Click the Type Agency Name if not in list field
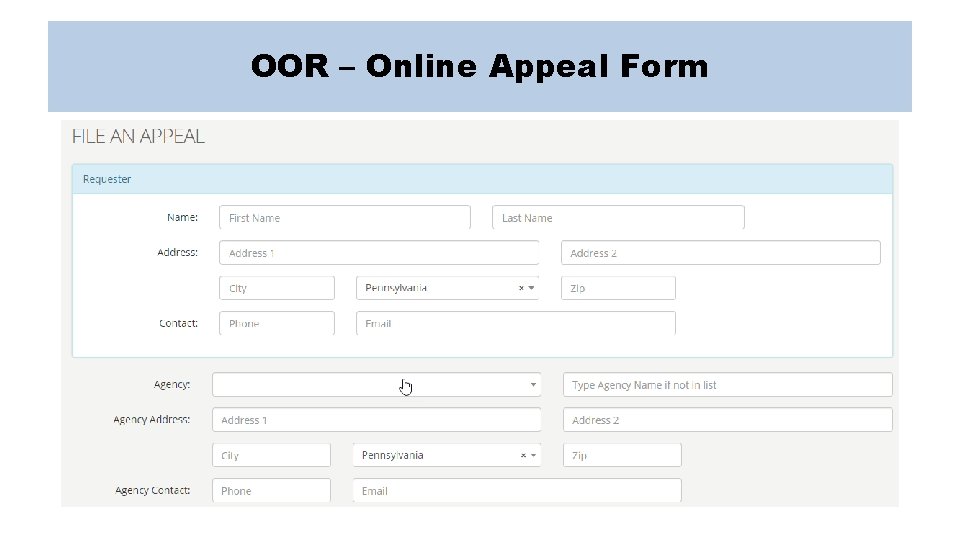Screen dimensions: 960x540 [727, 384]
